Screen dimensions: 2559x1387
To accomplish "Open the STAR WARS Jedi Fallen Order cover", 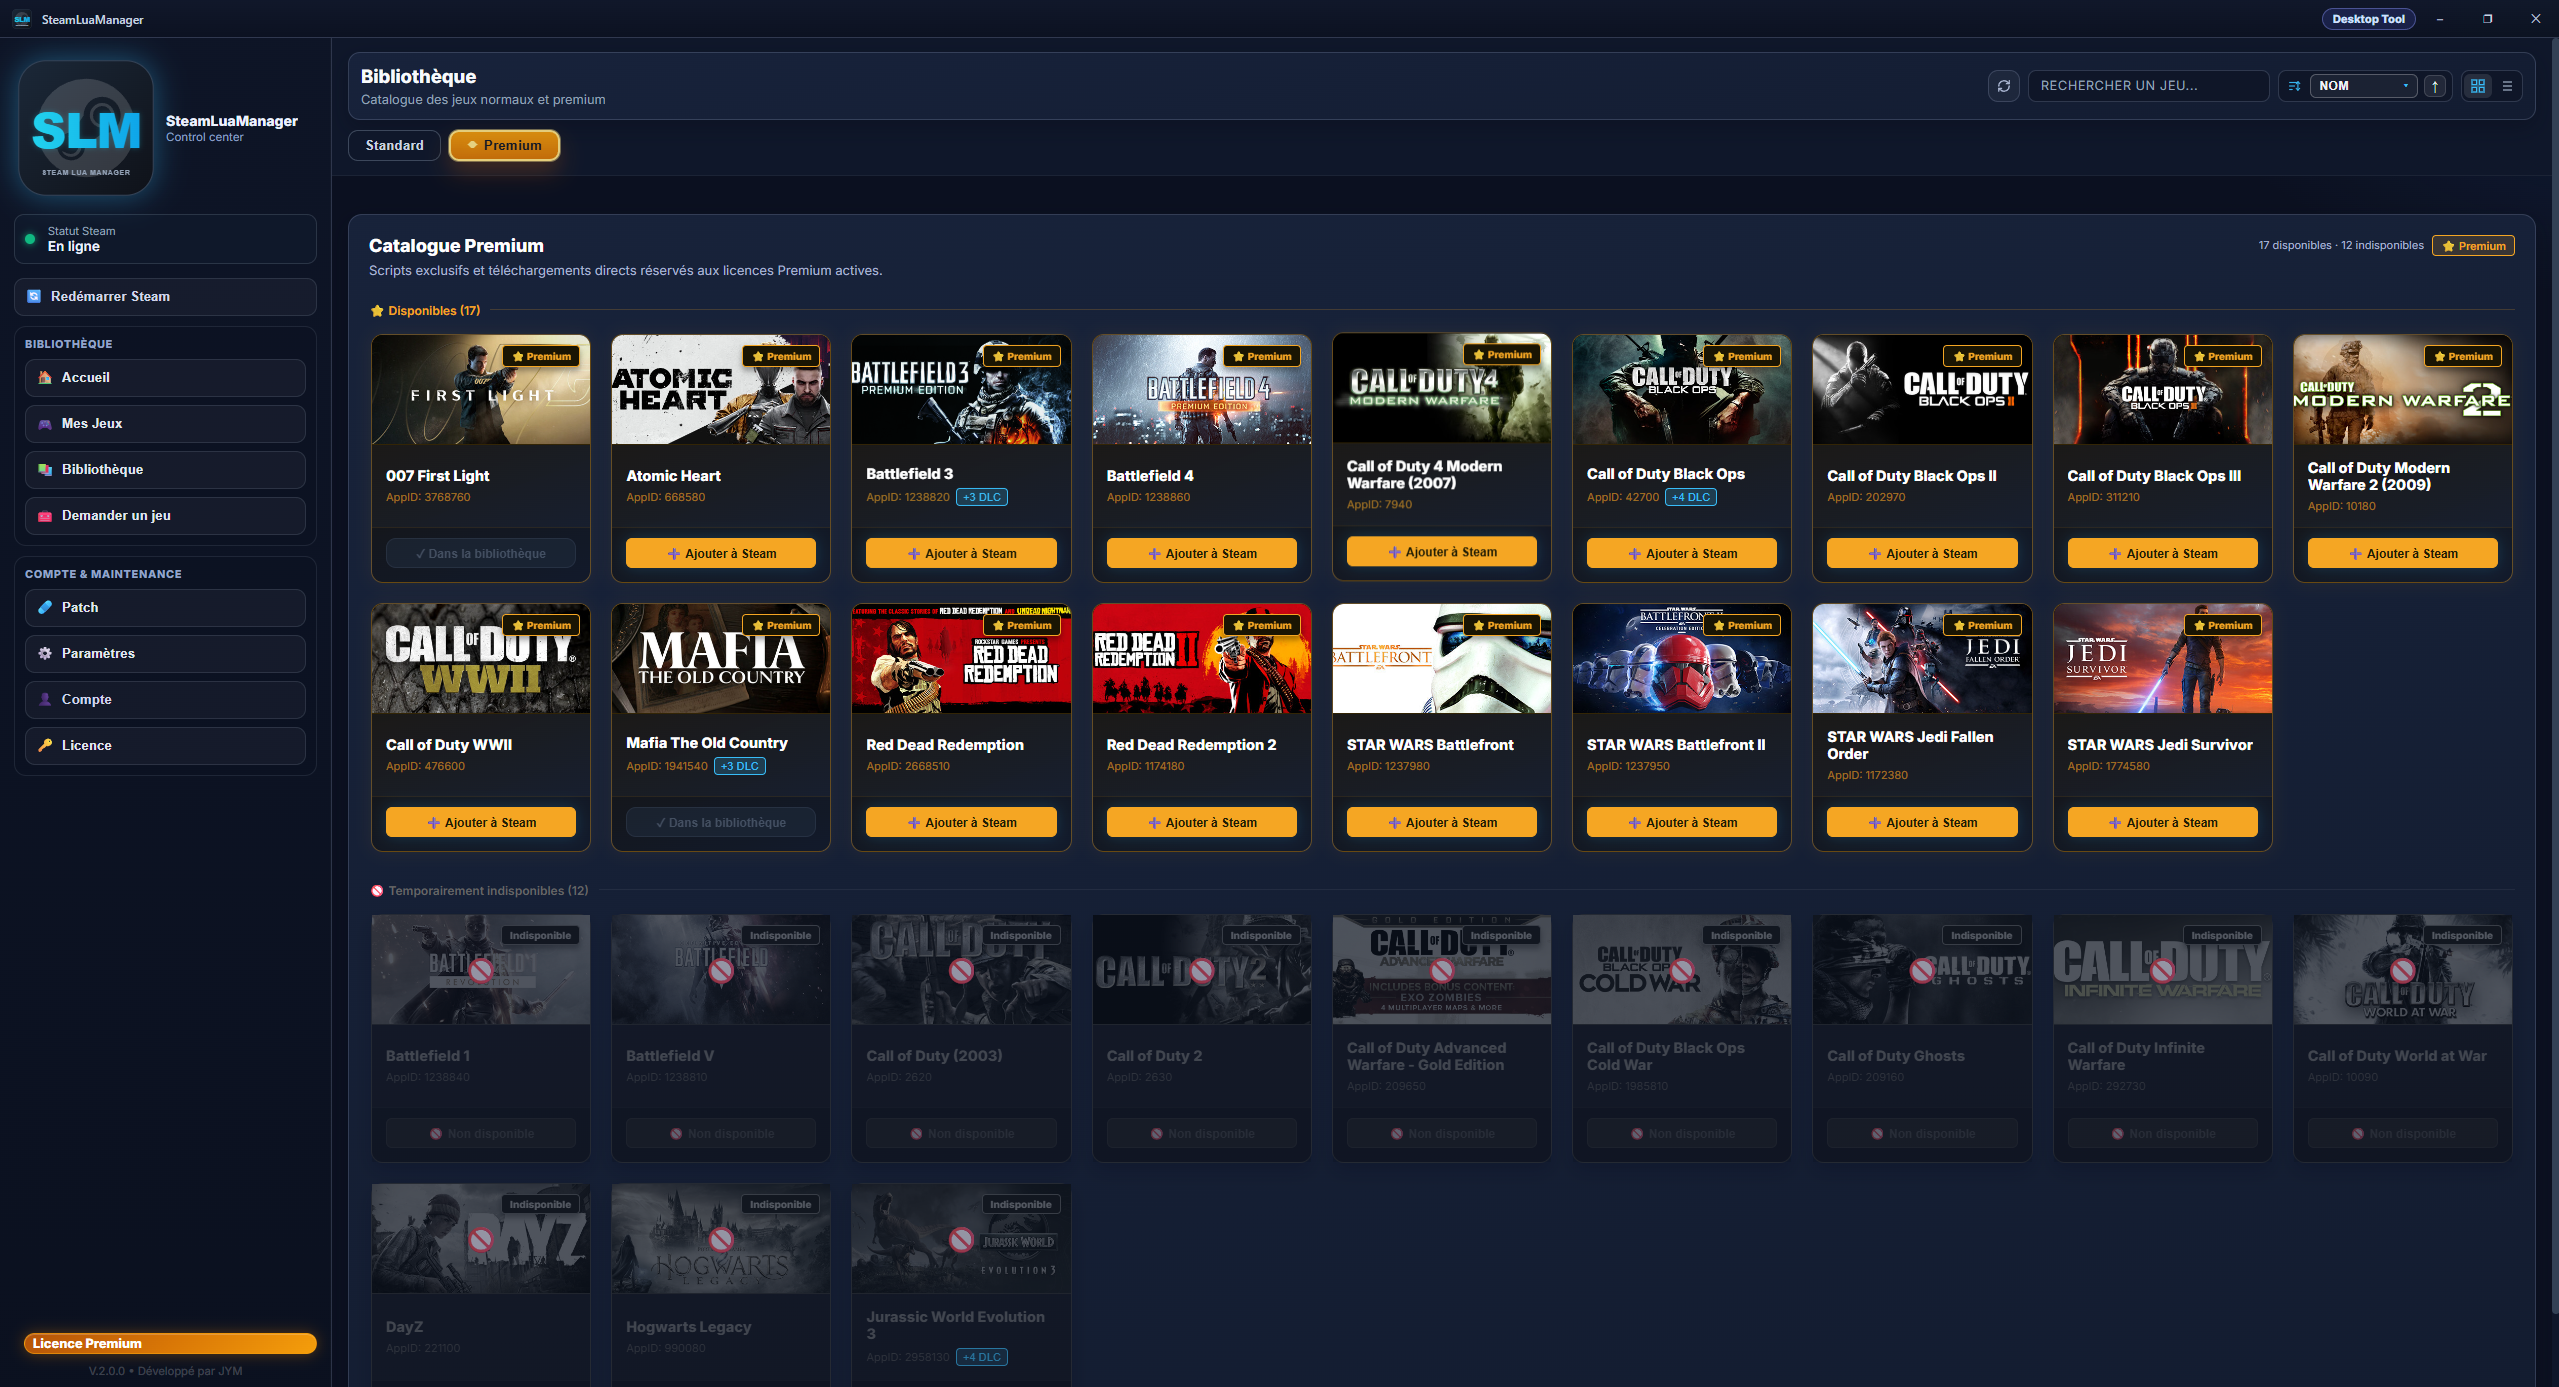I will click(x=1922, y=659).
